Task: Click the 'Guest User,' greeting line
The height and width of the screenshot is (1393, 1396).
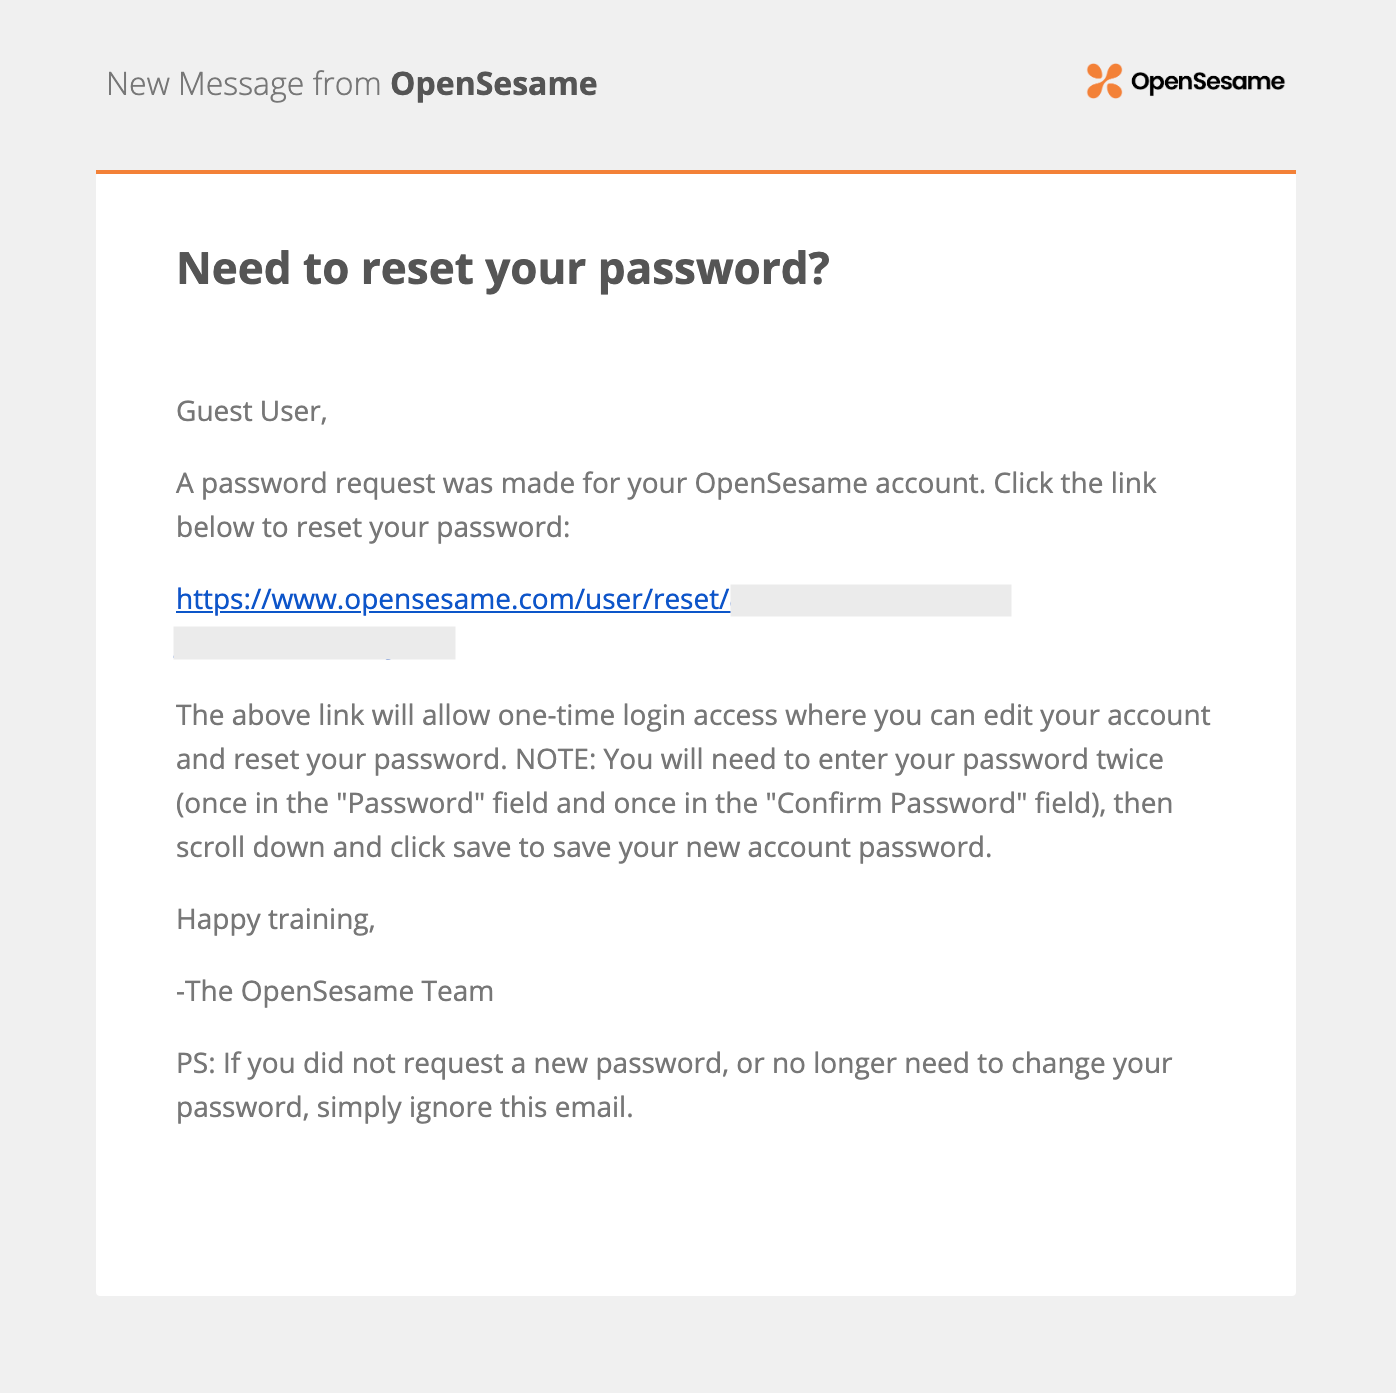Action: (x=252, y=411)
